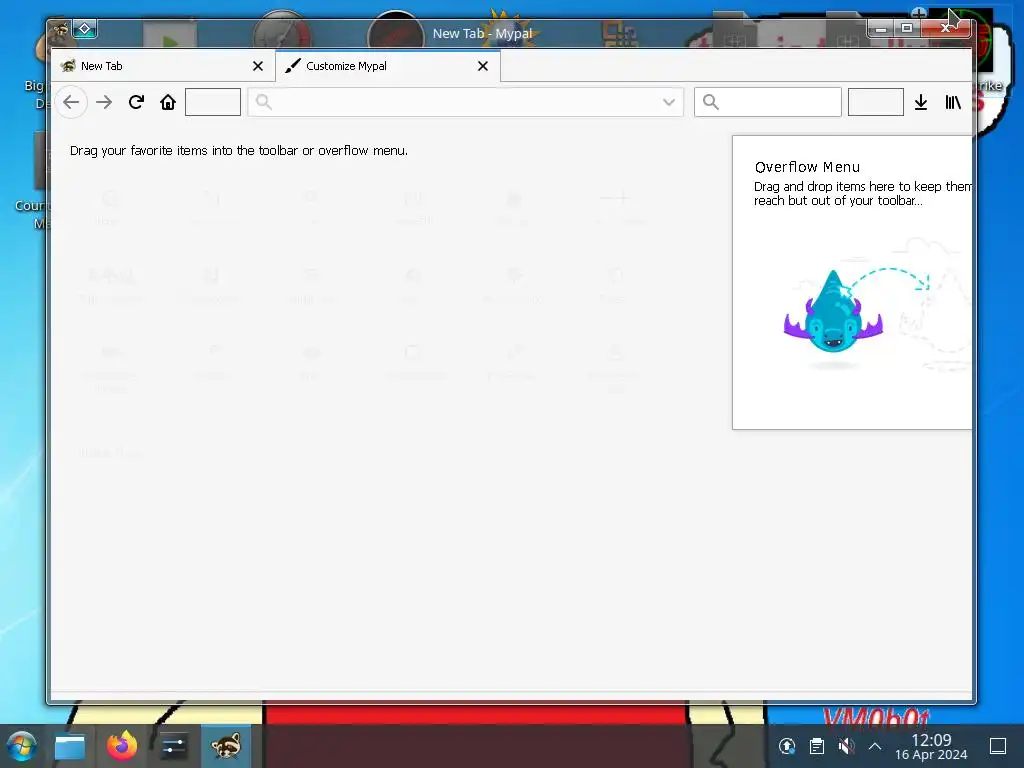Screen dimensions: 1024x768
Task: Expand the hidden tray icons arrow
Action: [x=875, y=746]
